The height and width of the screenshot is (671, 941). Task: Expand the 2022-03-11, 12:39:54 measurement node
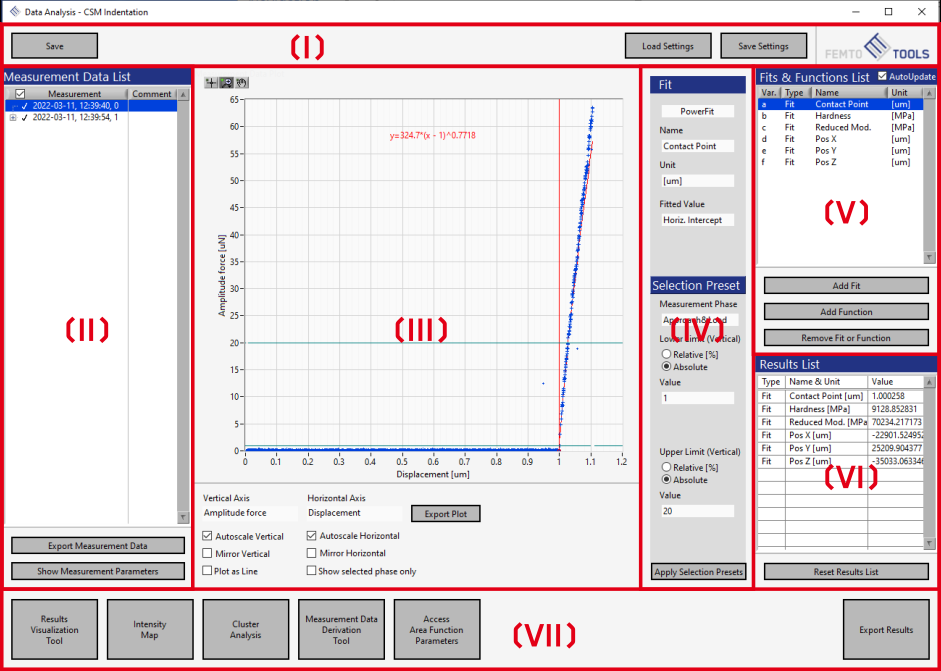12,117
